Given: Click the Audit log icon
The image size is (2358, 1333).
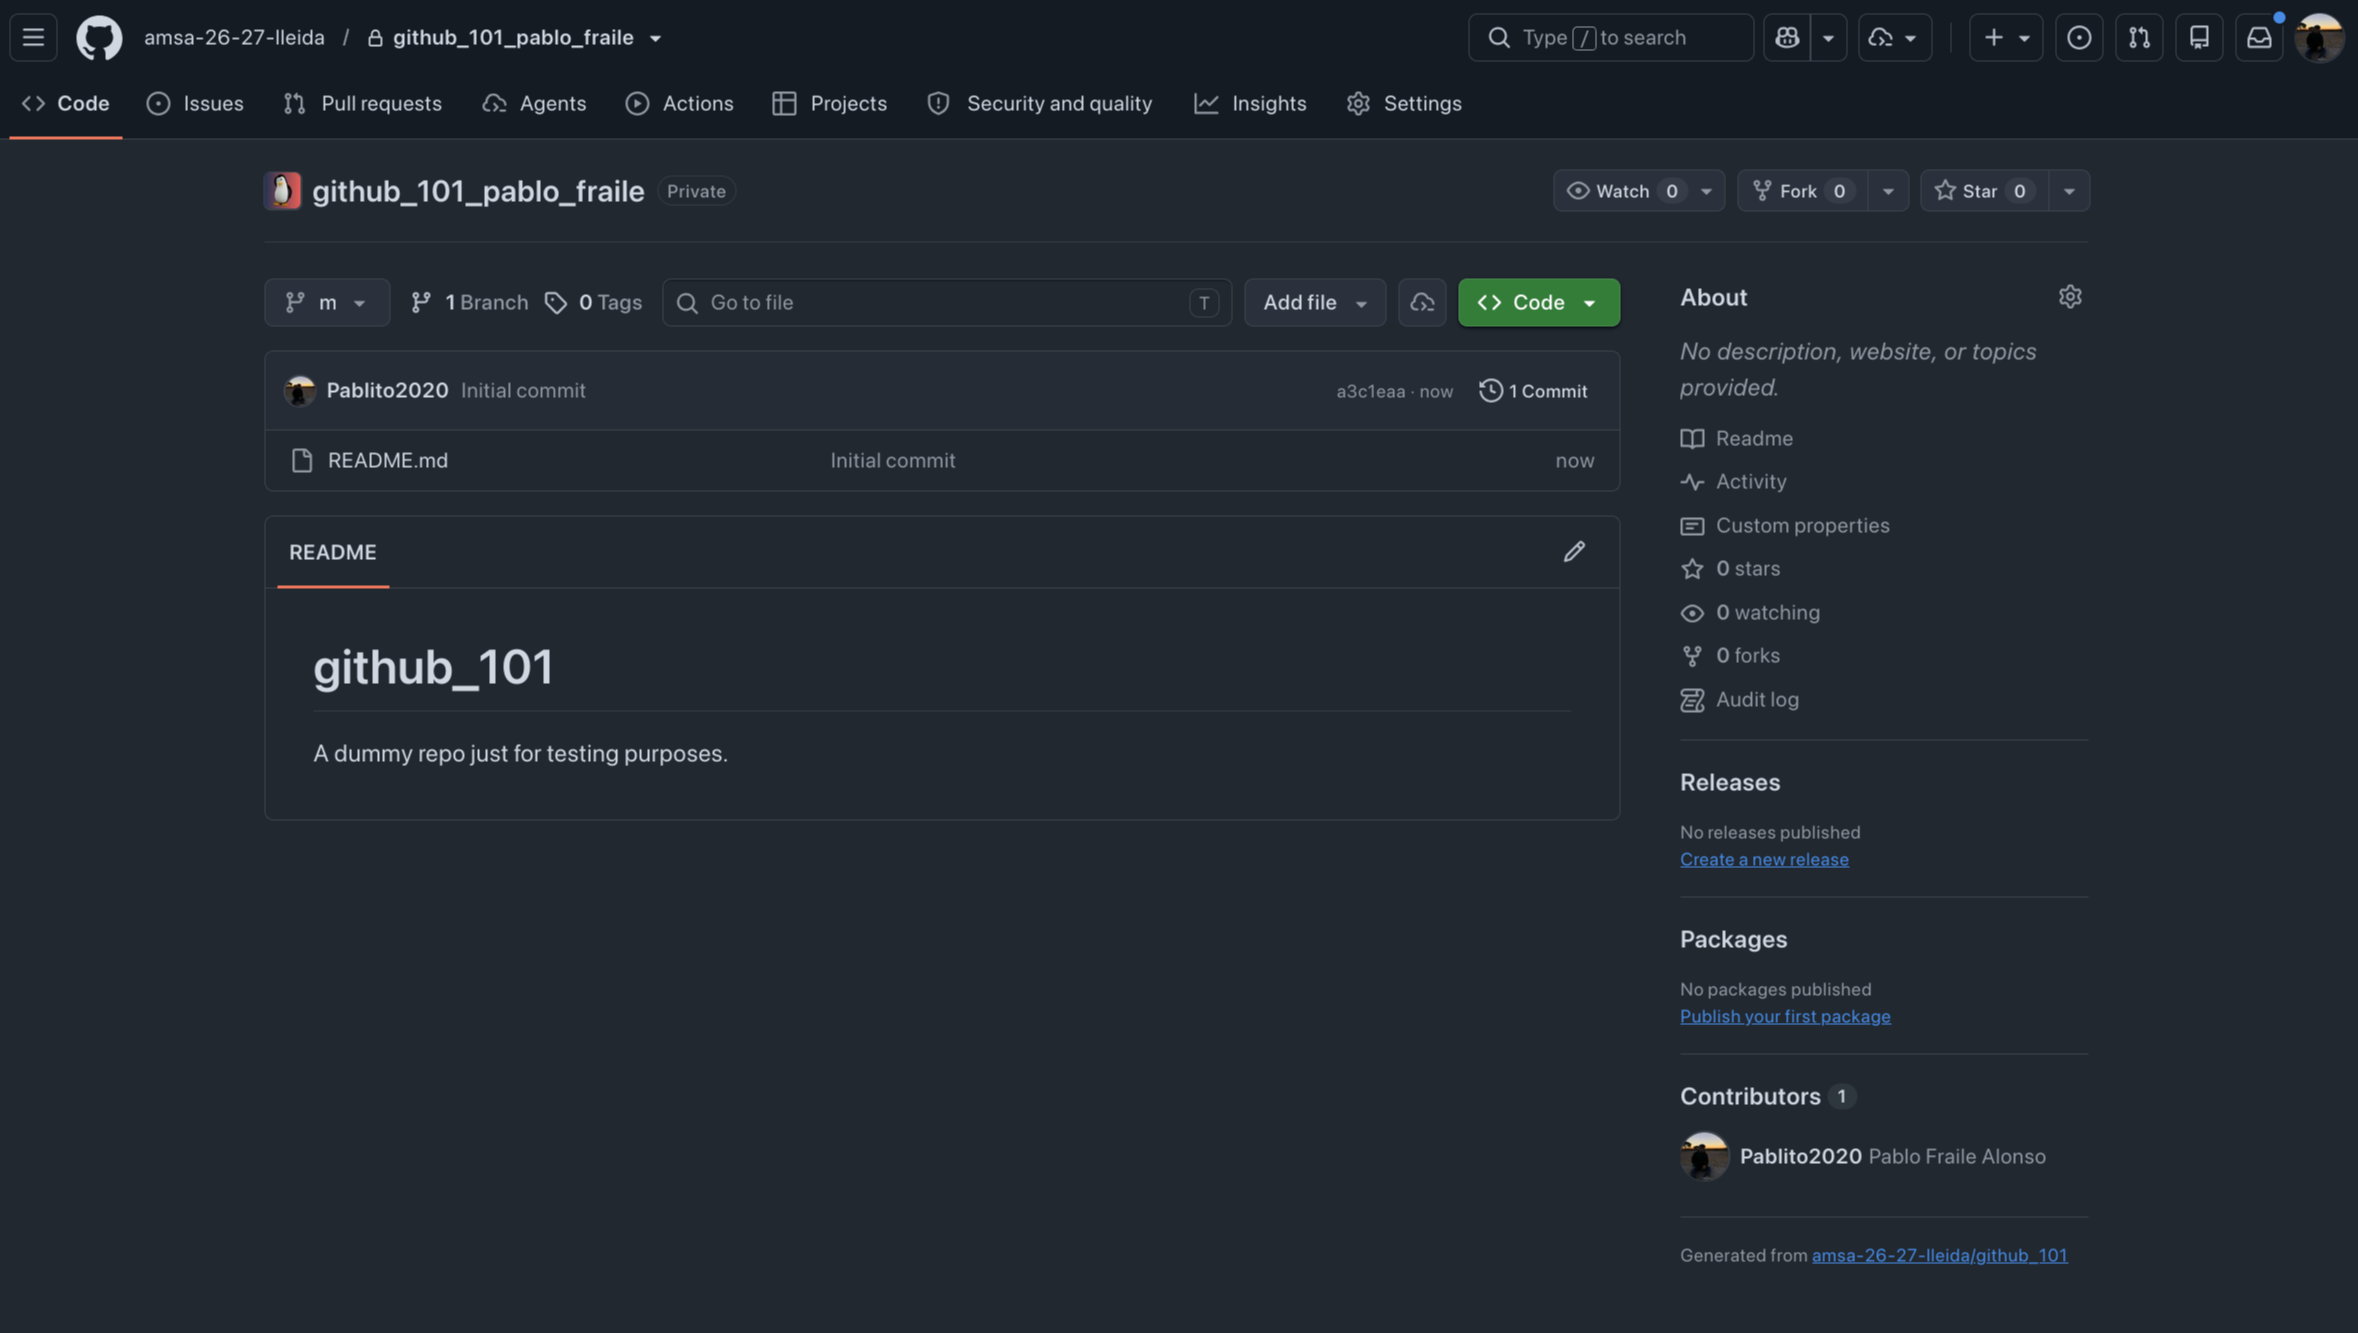Looking at the screenshot, I should pos(1692,700).
